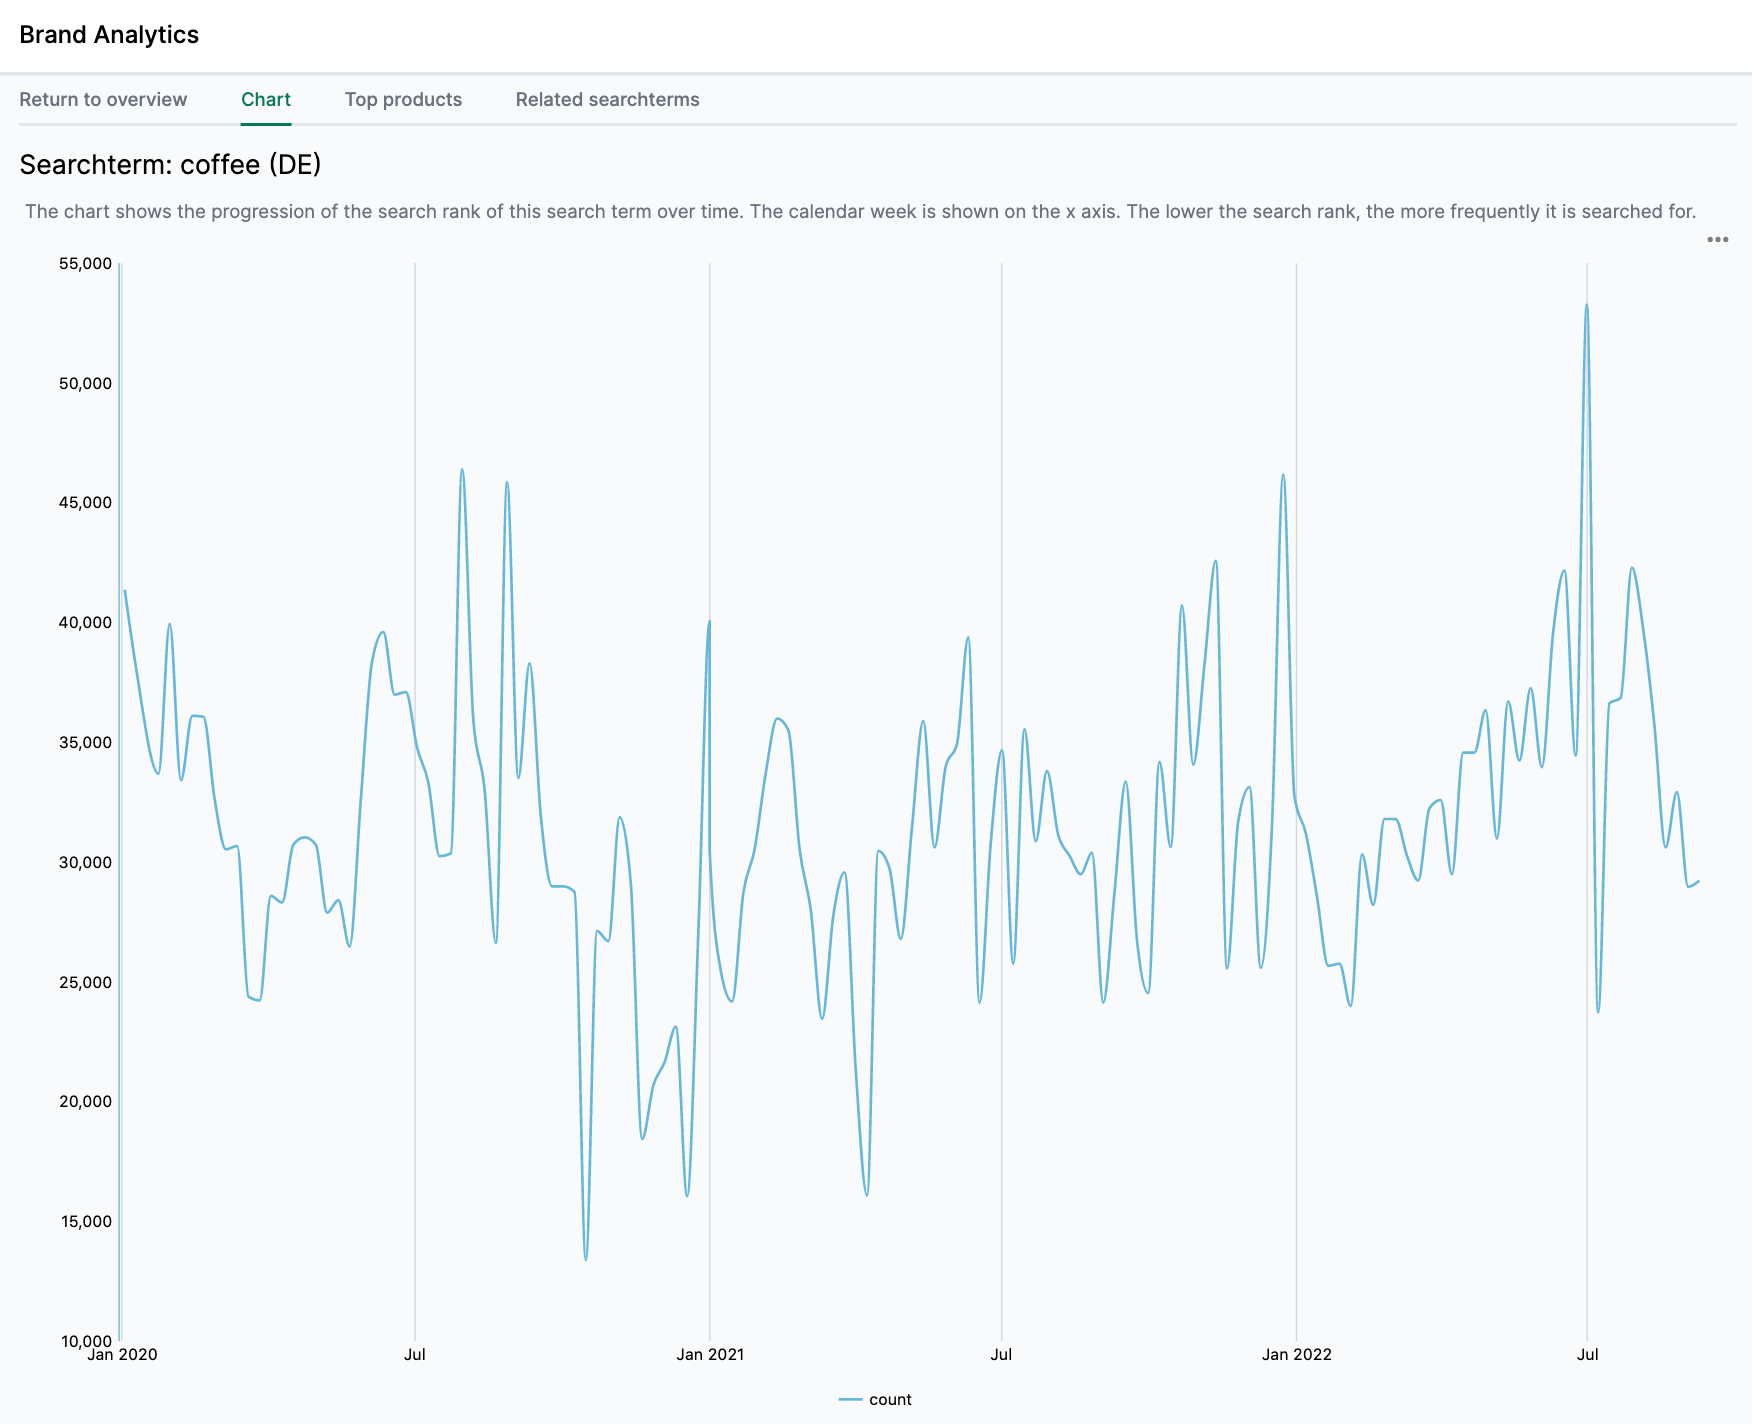Click the count legend line marker
Image resolution: width=1752 pixels, height=1424 pixels.
tap(852, 1400)
